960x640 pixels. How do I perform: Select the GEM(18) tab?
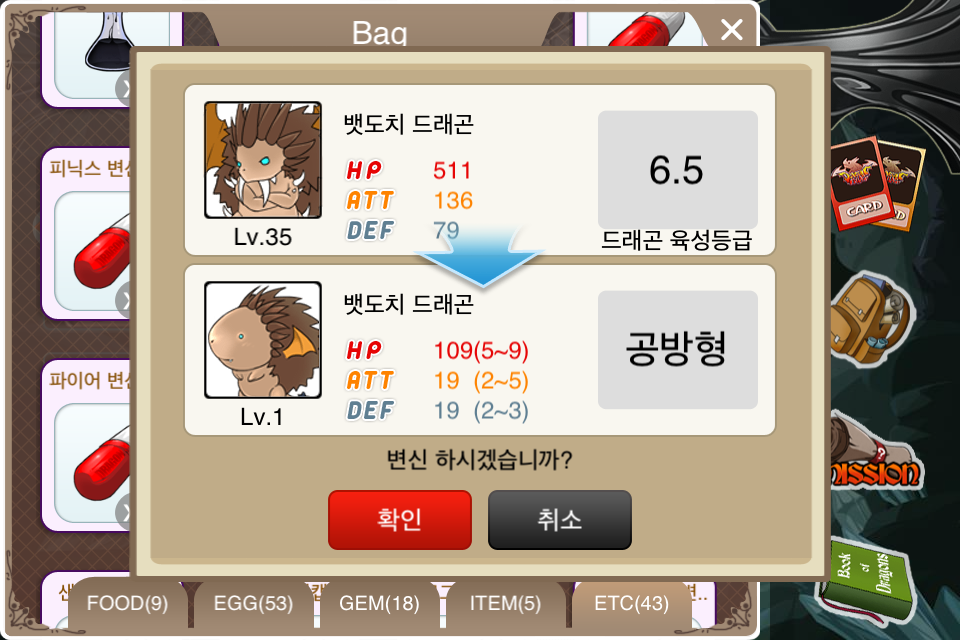click(379, 604)
